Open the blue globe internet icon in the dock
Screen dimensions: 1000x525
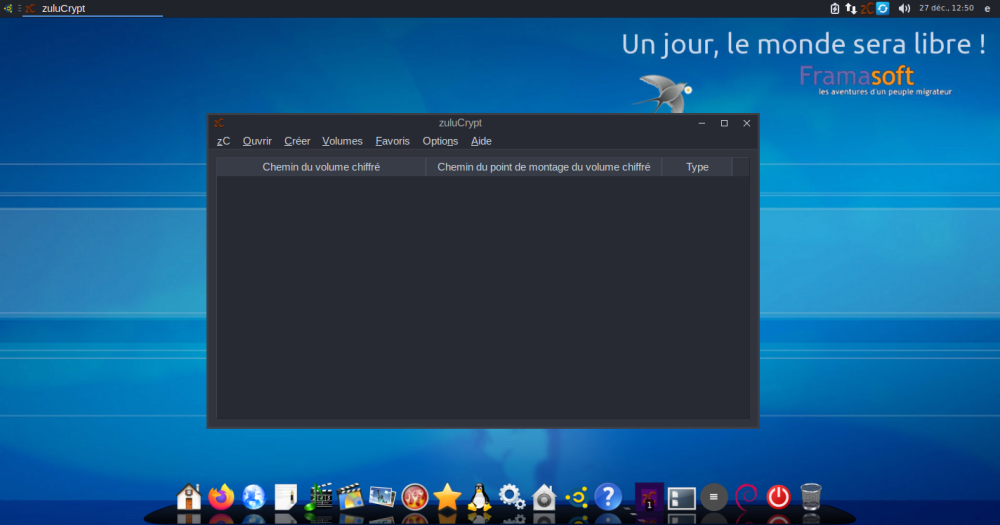(253, 496)
